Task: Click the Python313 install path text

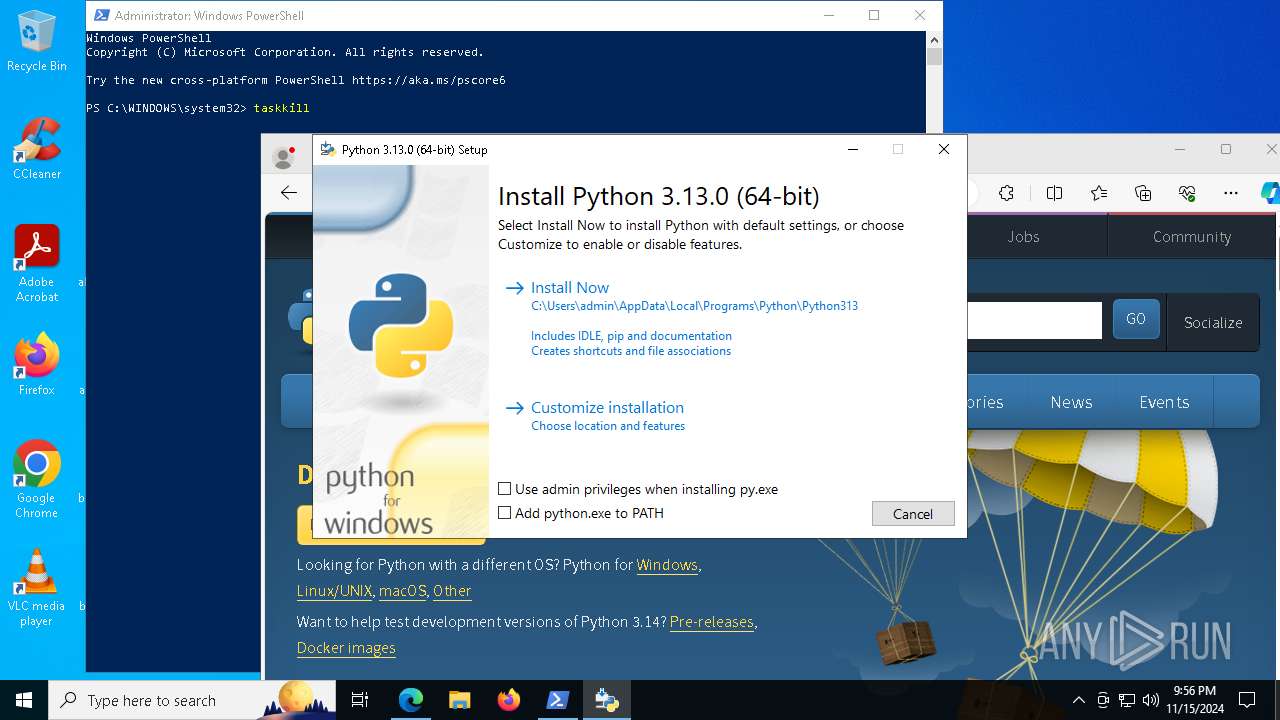Action: tap(694, 306)
